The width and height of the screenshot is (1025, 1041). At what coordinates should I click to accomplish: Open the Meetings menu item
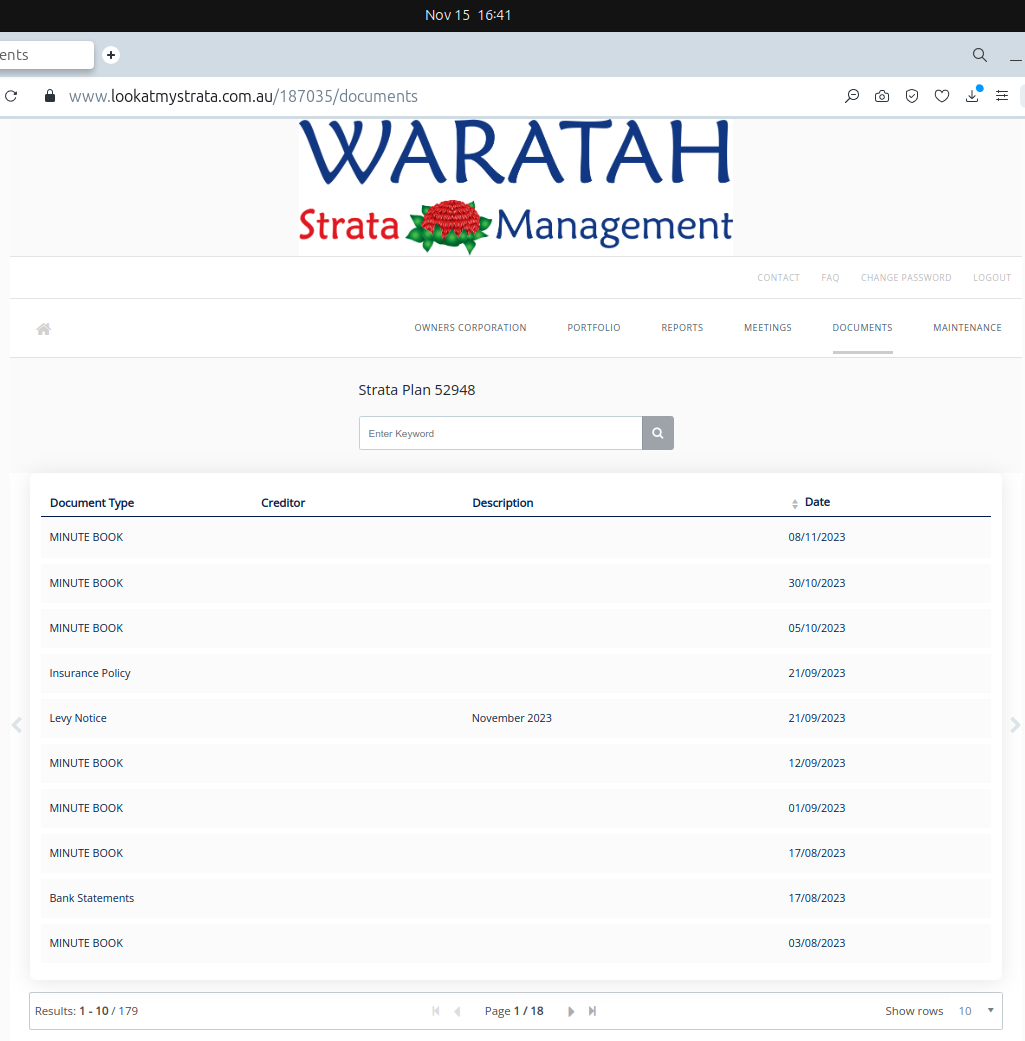[x=767, y=328]
